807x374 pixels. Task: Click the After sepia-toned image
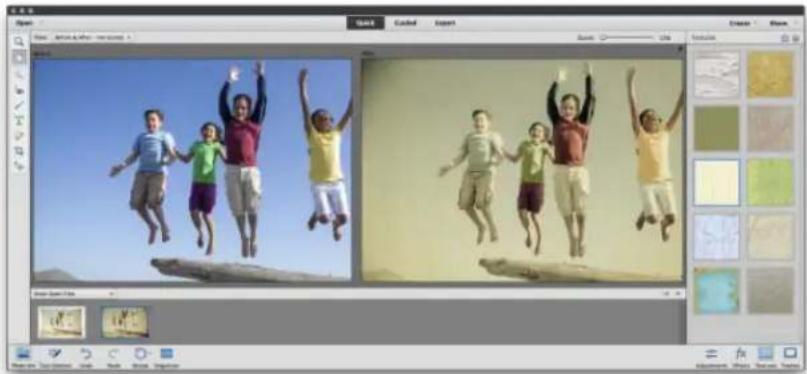(x=522, y=170)
